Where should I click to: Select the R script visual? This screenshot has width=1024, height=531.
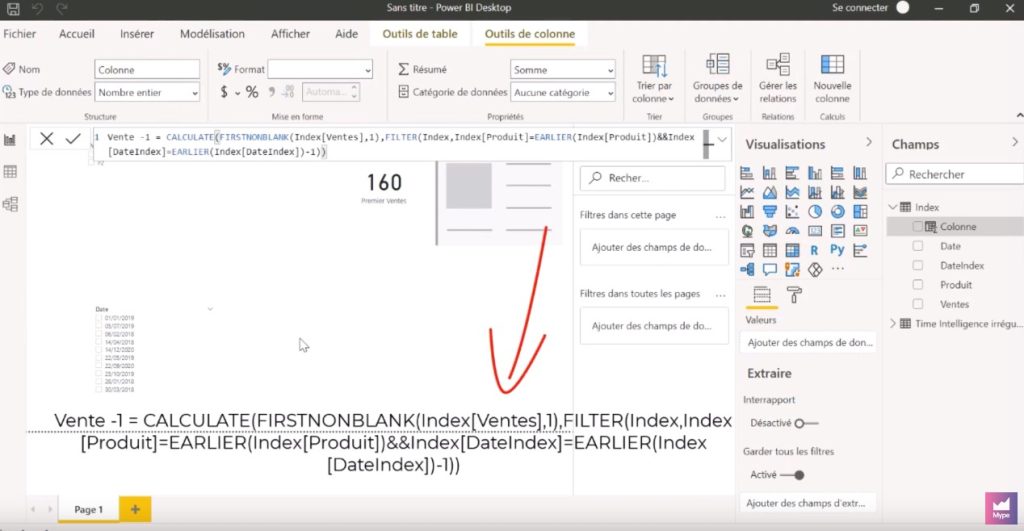814,250
